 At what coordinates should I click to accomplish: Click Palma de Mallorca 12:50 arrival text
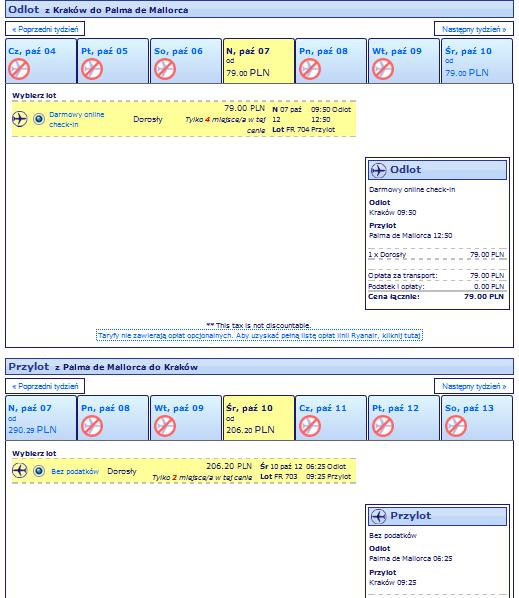(410, 236)
